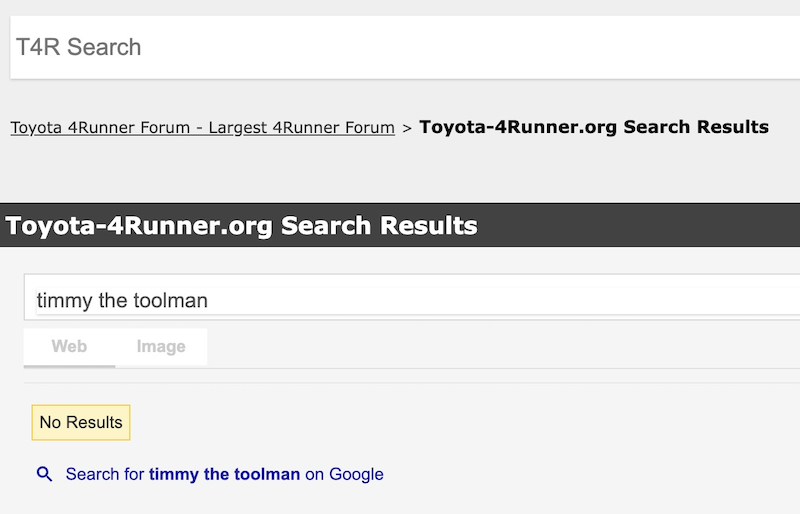Click the bold 'timmy the toolman' text in Google link

224,474
